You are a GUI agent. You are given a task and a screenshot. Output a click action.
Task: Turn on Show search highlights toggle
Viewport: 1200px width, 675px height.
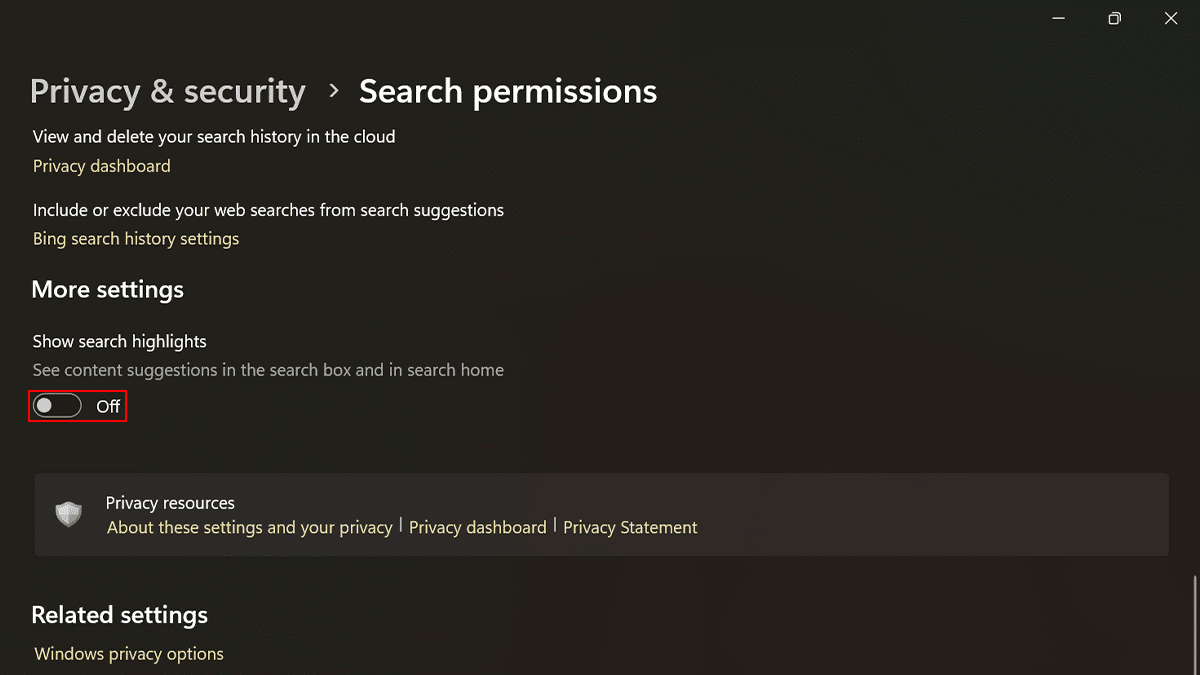click(x=57, y=406)
